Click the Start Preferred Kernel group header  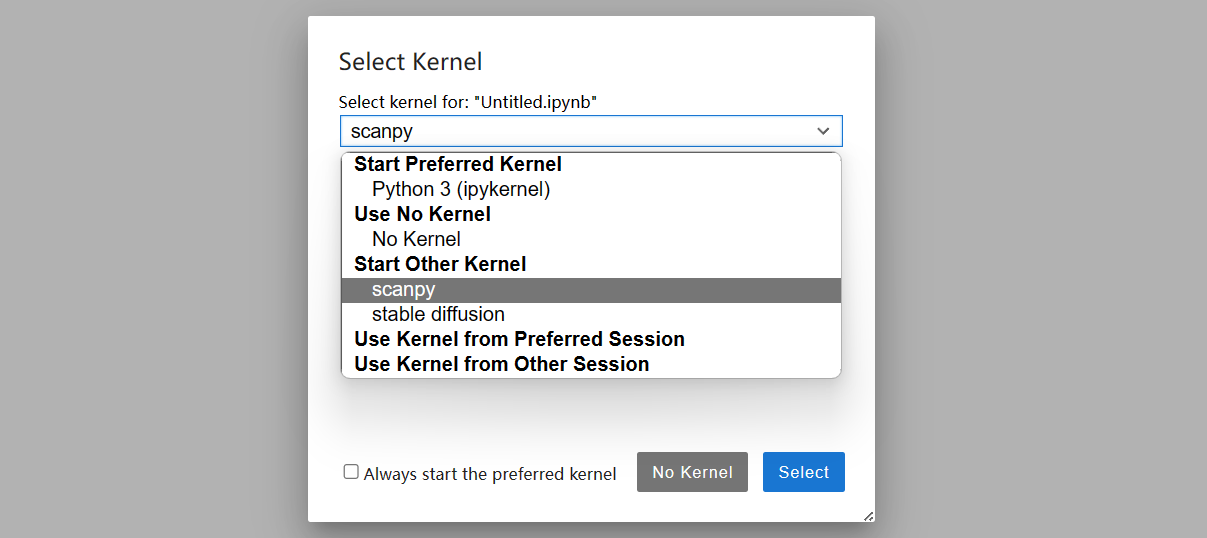click(458, 164)
